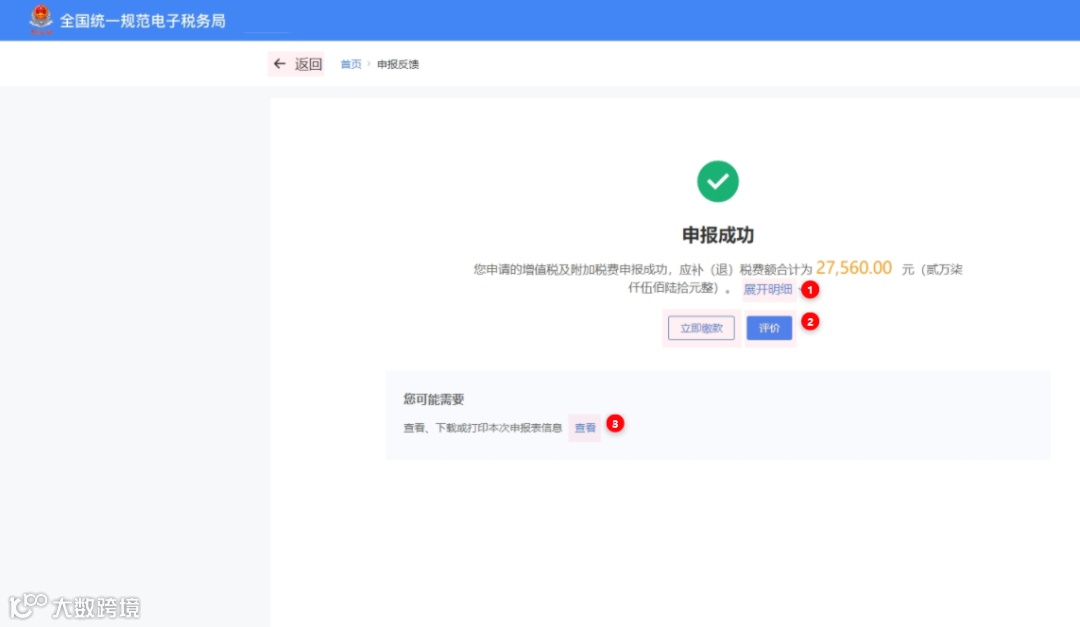Viewport: 1080px width, 627px height.
Task: Expand details via 展开明细
Action: (768, 289)
